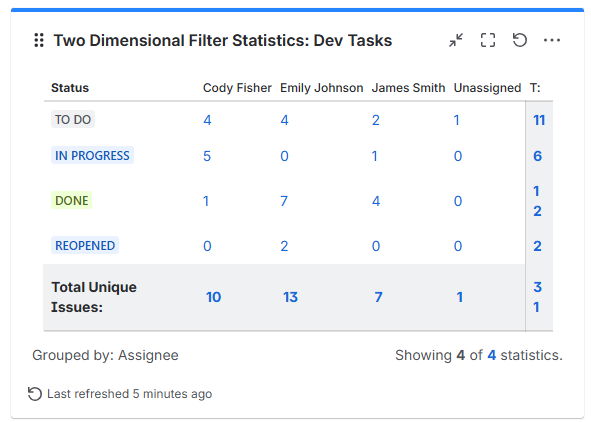591x422 pixels.
Task: Open James Smith's To Do count 2
Action: tap(376, 120)
